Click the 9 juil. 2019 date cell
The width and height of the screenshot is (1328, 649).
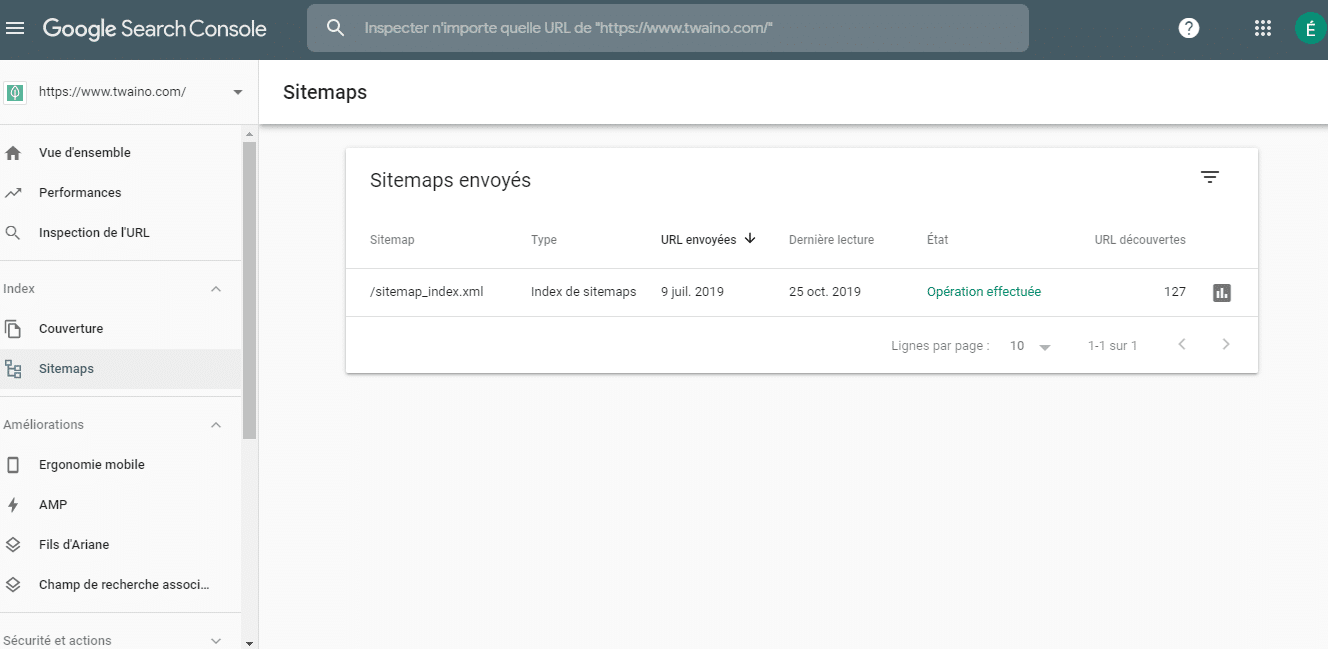(x=692, y=292)
